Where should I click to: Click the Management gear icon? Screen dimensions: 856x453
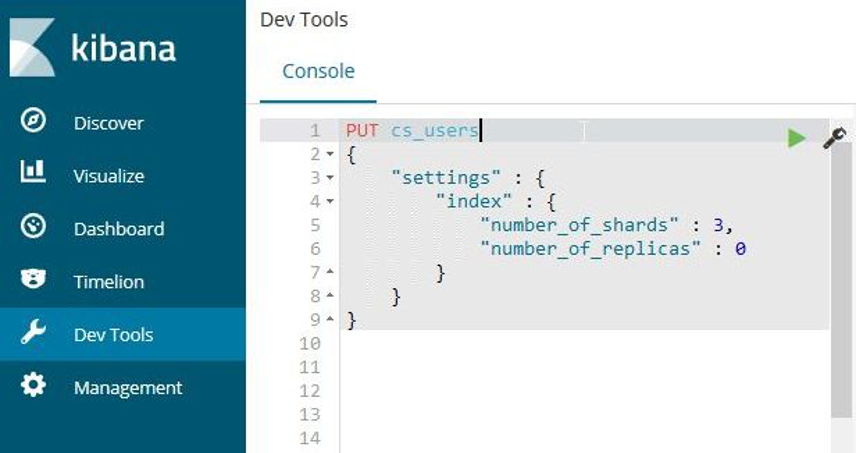(33, 387)
